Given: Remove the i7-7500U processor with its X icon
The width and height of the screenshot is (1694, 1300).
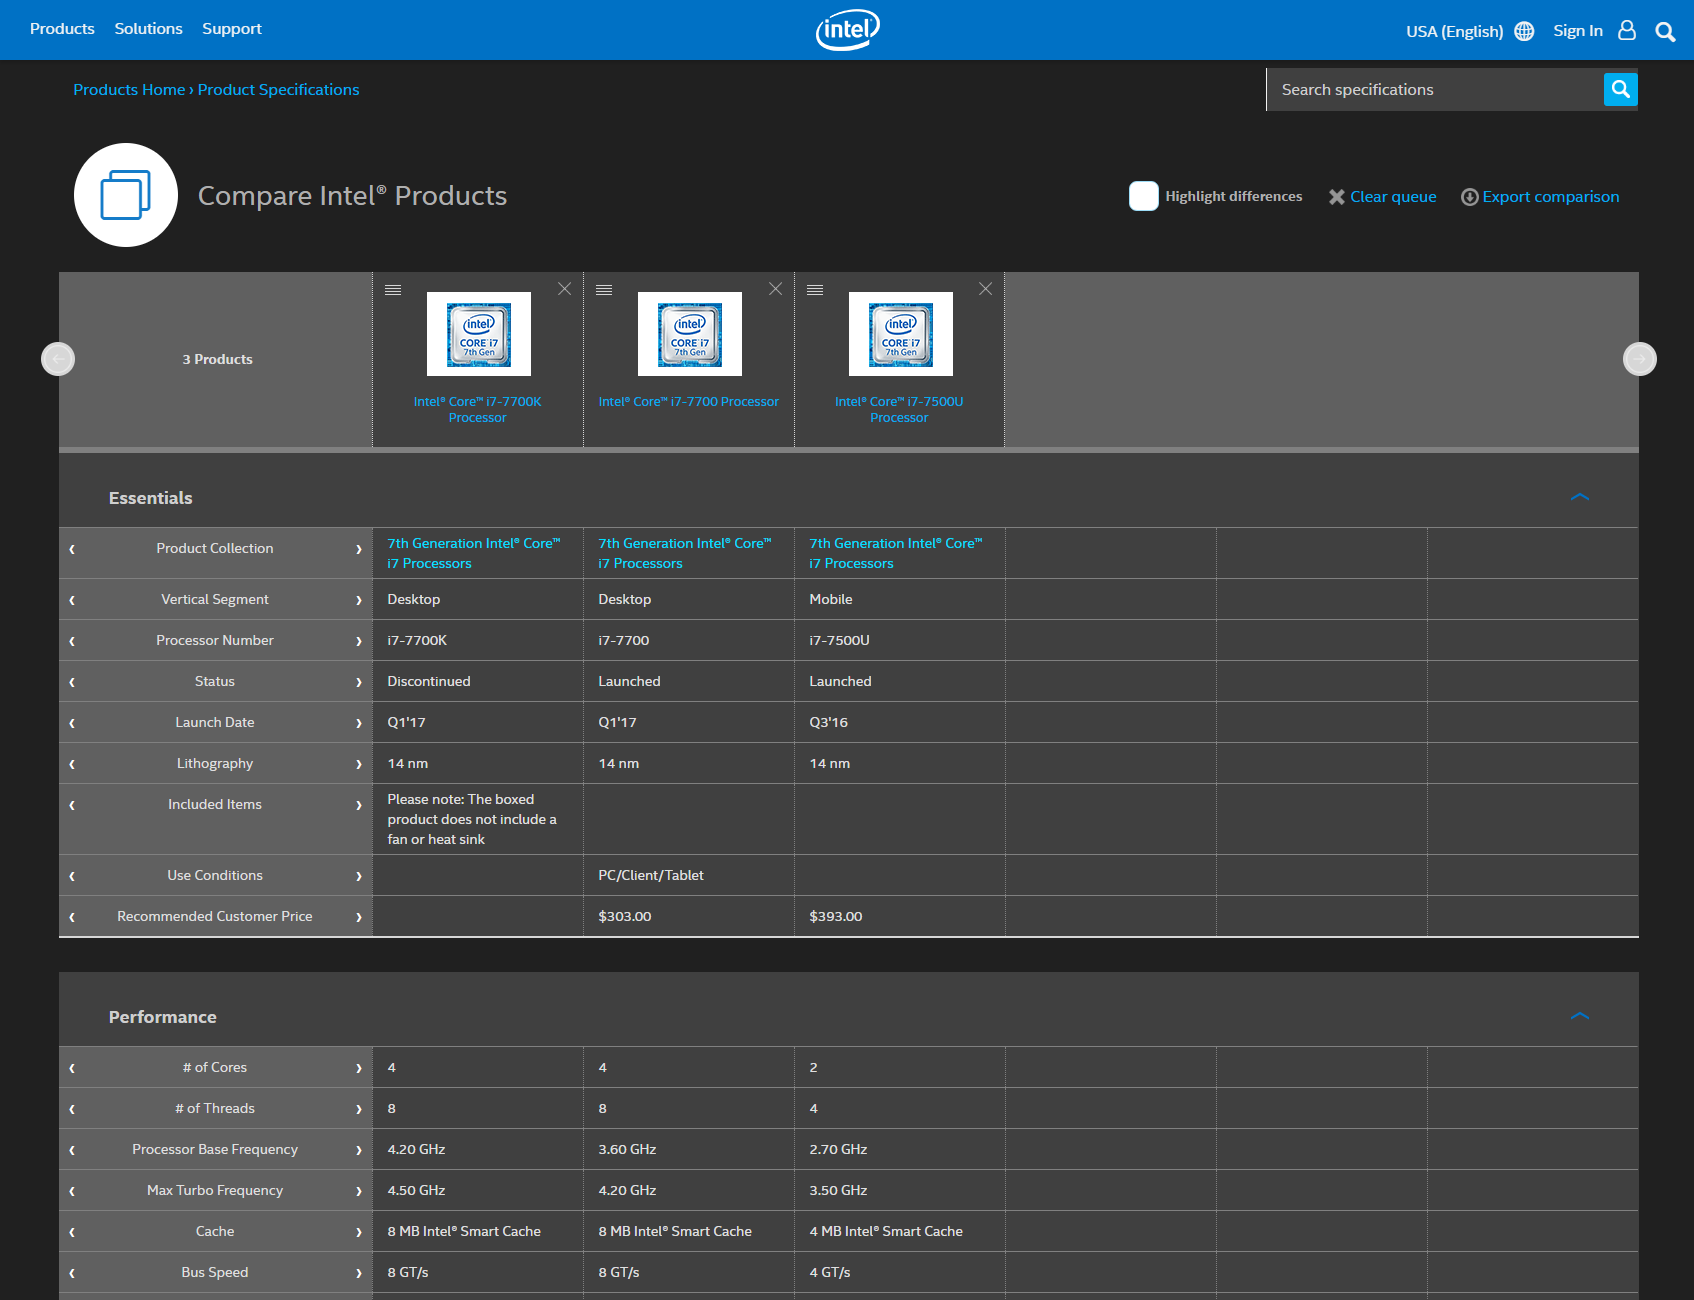Looking at the screenshot, I should [986, 289].
